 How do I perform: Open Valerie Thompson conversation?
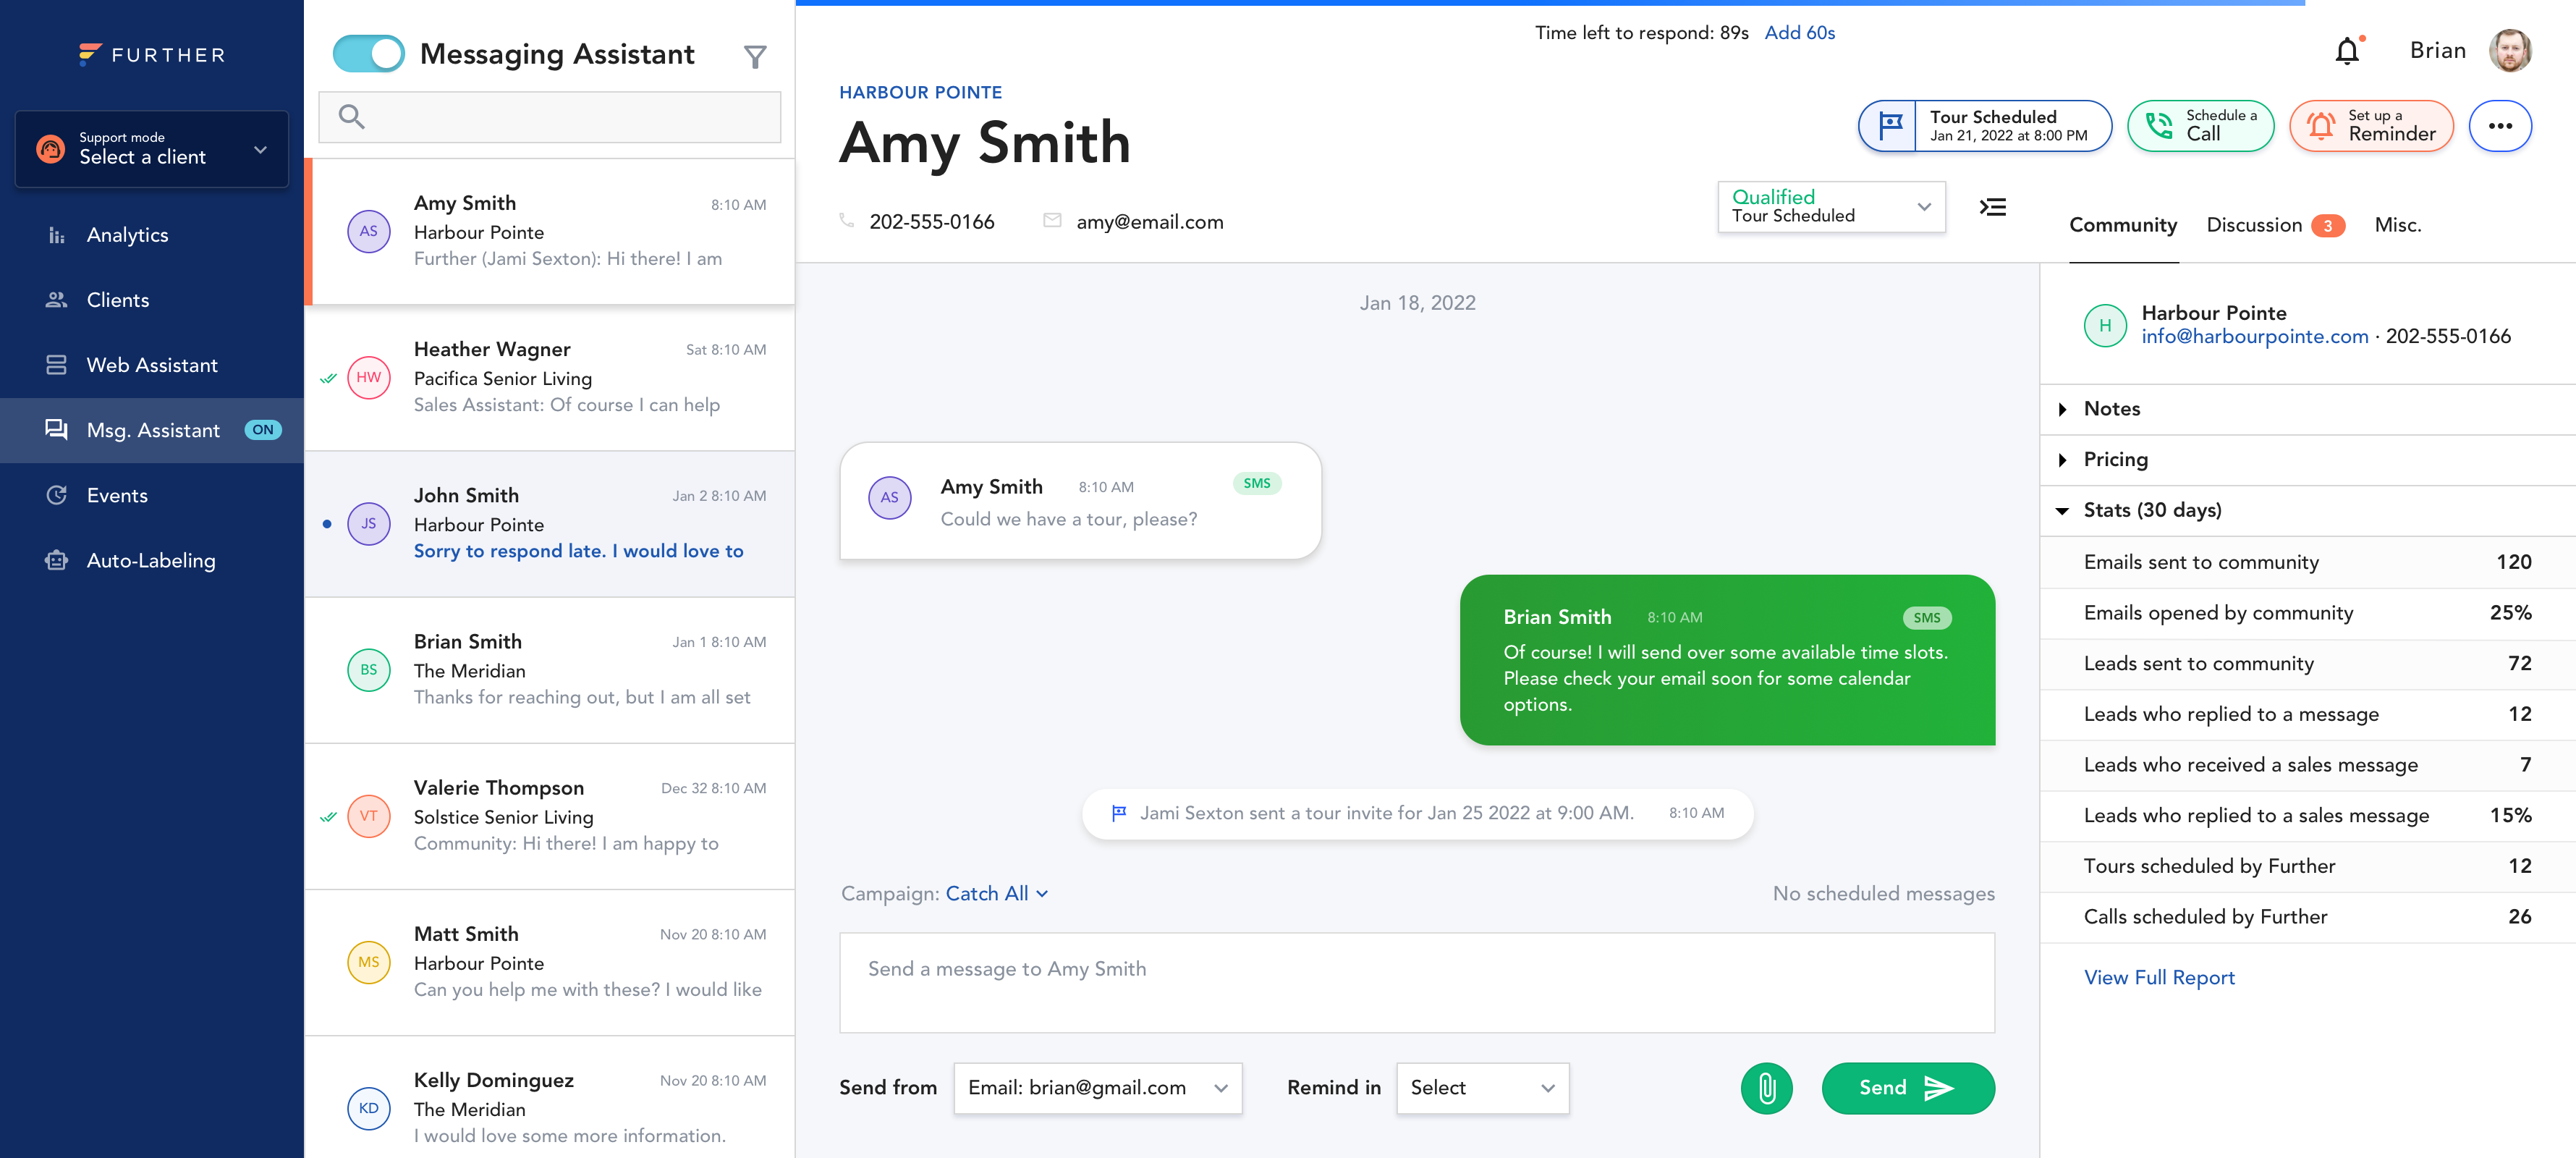point(549,815)
